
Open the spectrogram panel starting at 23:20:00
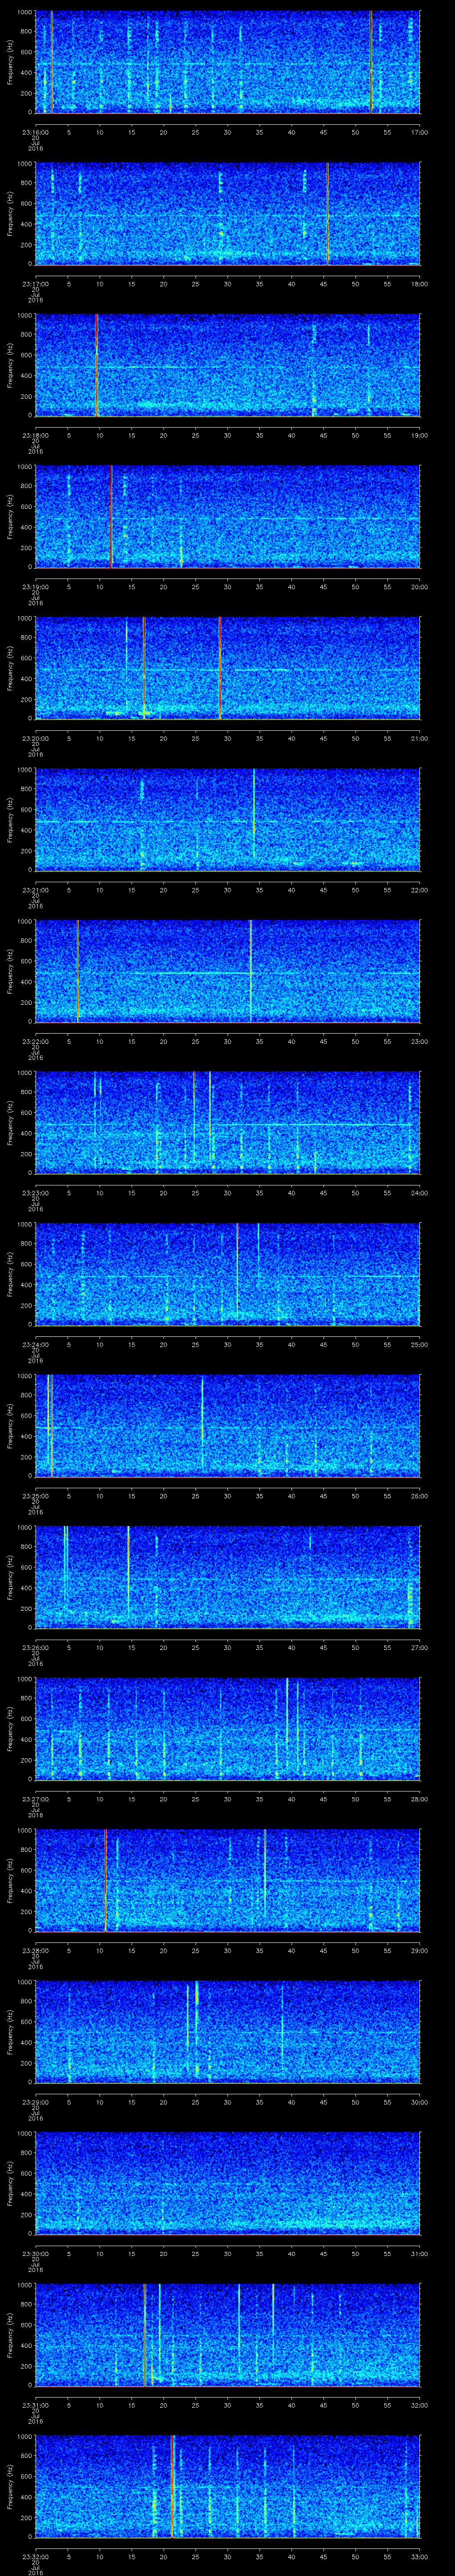(x=228, y=668)
